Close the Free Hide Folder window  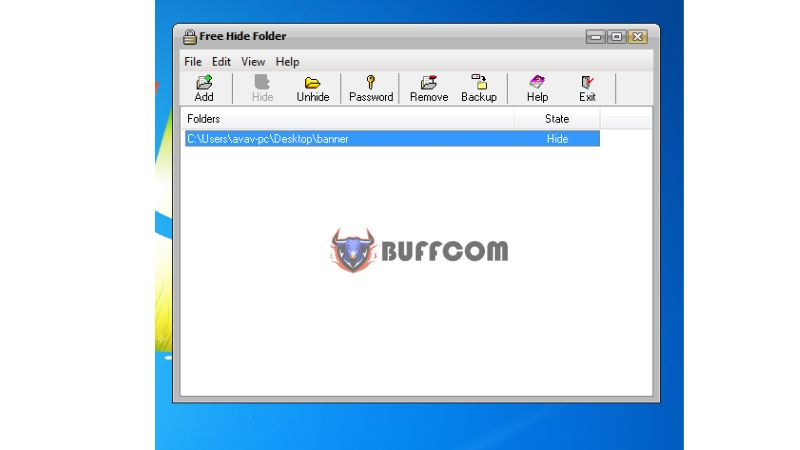(x=638, y=37)
